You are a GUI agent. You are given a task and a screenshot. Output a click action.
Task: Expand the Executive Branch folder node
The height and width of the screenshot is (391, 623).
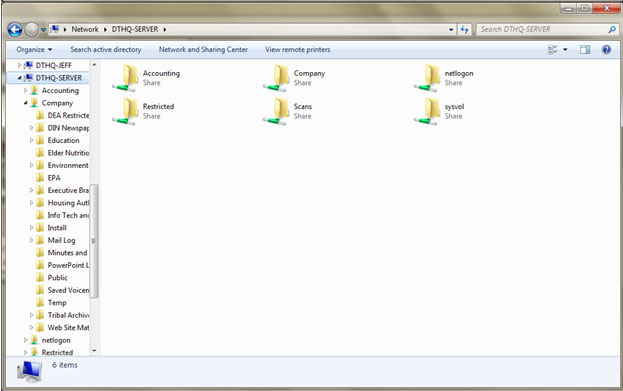pyautogui.click(x=31, y=190)
